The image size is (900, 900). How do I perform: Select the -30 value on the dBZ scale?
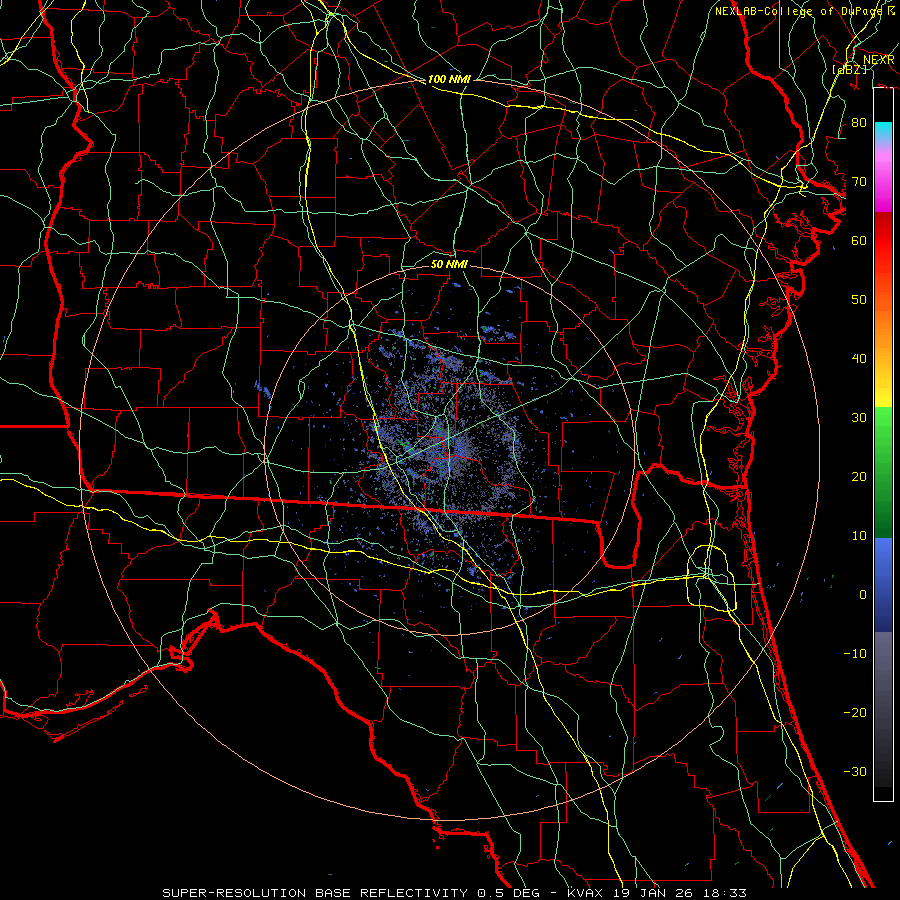click(855, 772)
